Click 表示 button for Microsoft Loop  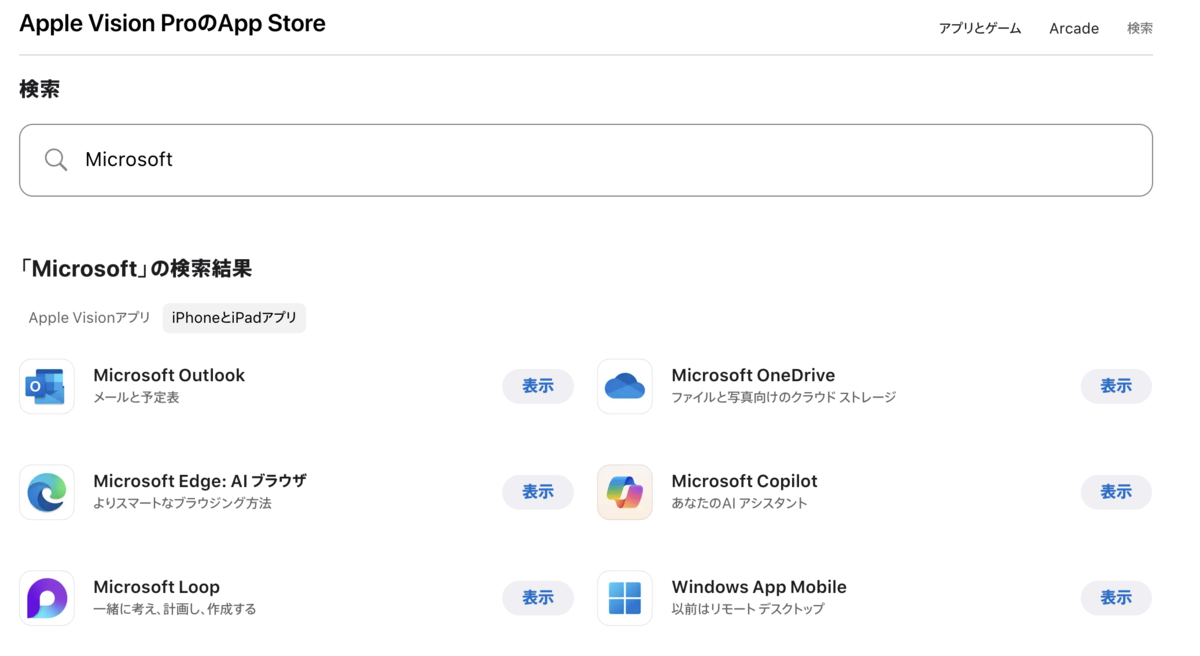click(x=538, y=598)
